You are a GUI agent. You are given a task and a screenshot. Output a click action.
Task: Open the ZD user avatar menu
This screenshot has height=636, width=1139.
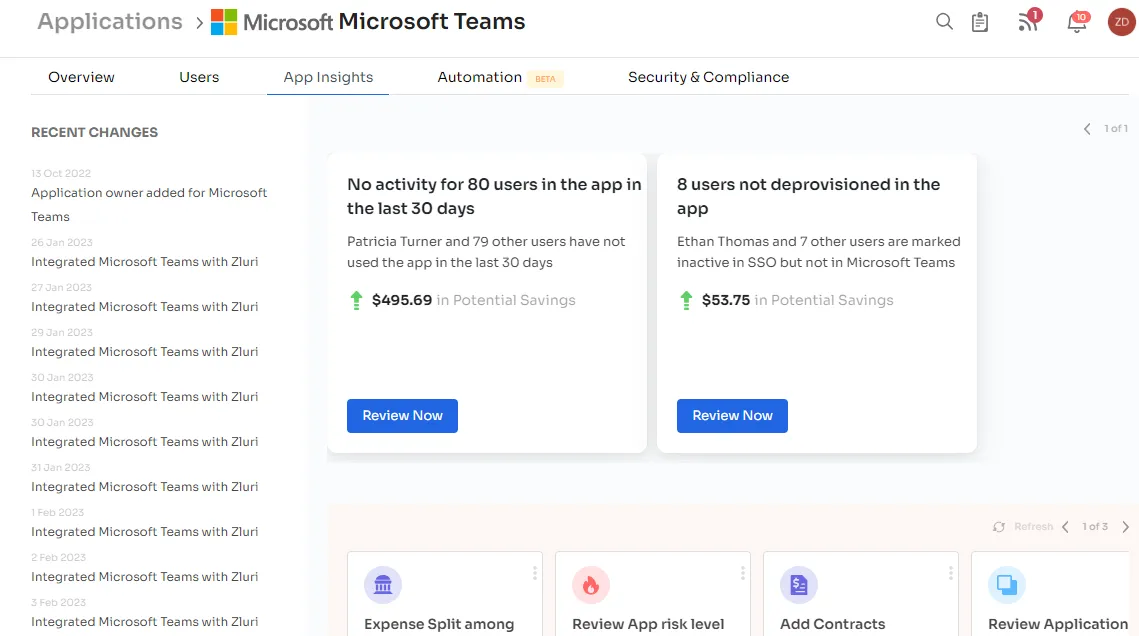tap(1122, 22)
